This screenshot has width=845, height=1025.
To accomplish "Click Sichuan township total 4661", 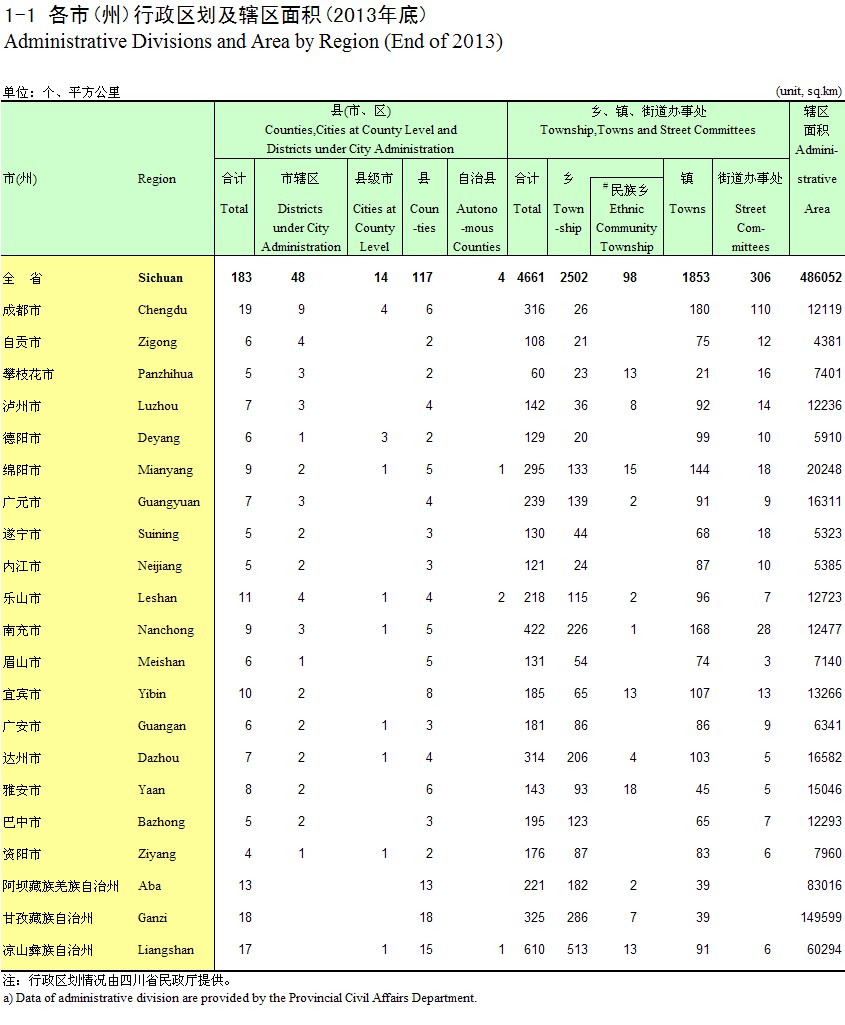I will pyautogui.click(x=530, y=278).
